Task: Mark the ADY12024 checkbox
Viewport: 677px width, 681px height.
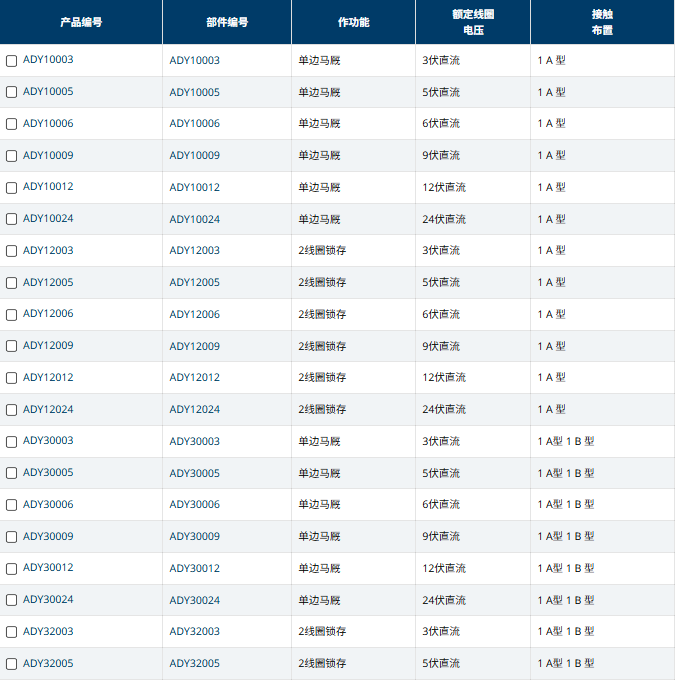Action: (x=12, y=410)
